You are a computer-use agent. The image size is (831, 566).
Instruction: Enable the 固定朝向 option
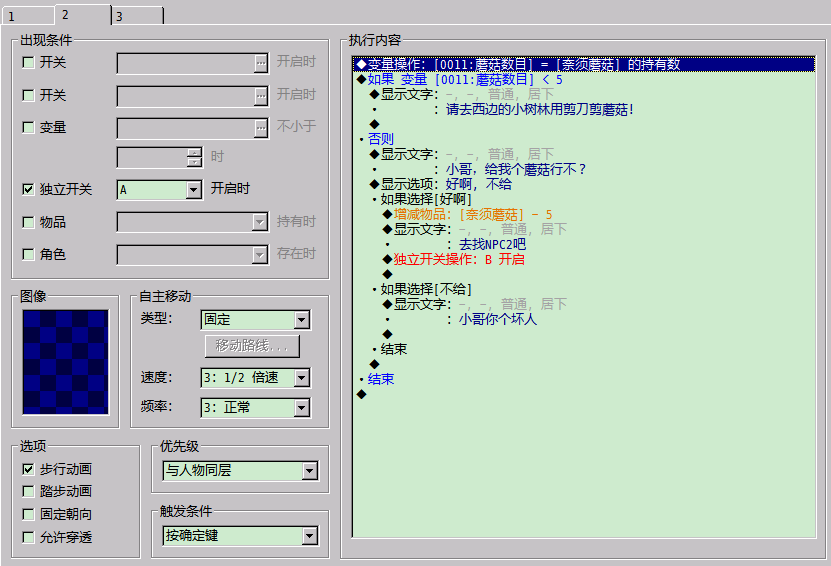tap(28, 514)
